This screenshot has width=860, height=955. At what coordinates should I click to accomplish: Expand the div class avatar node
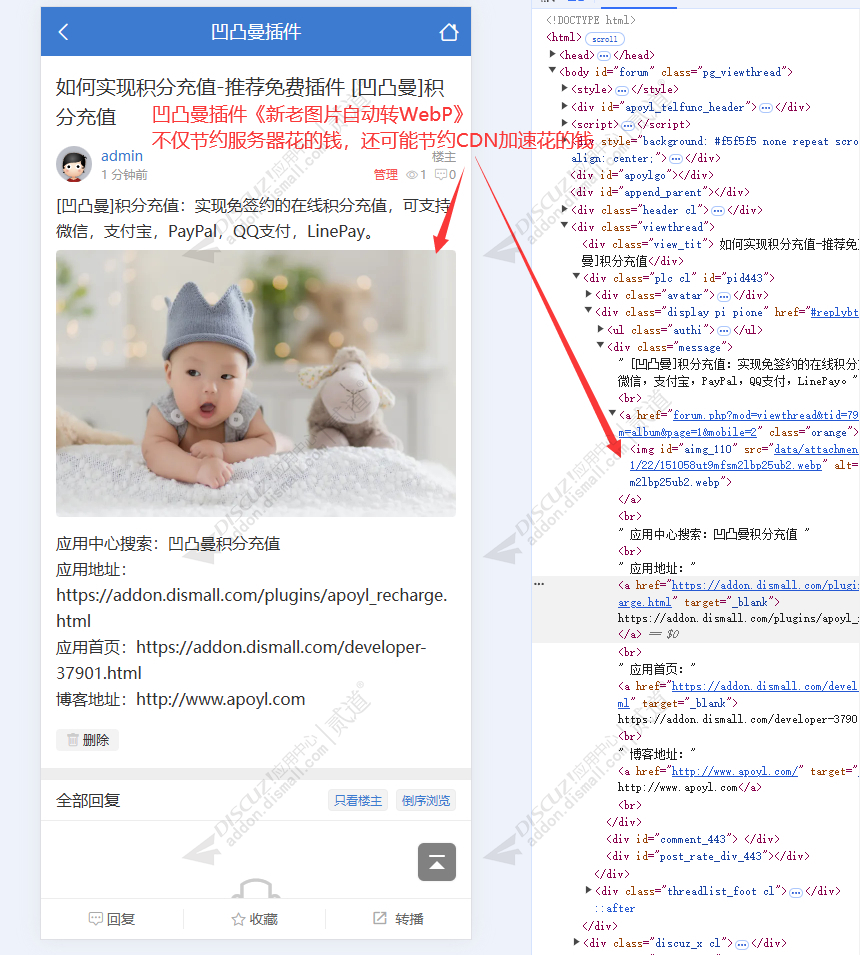click(588, 295)
